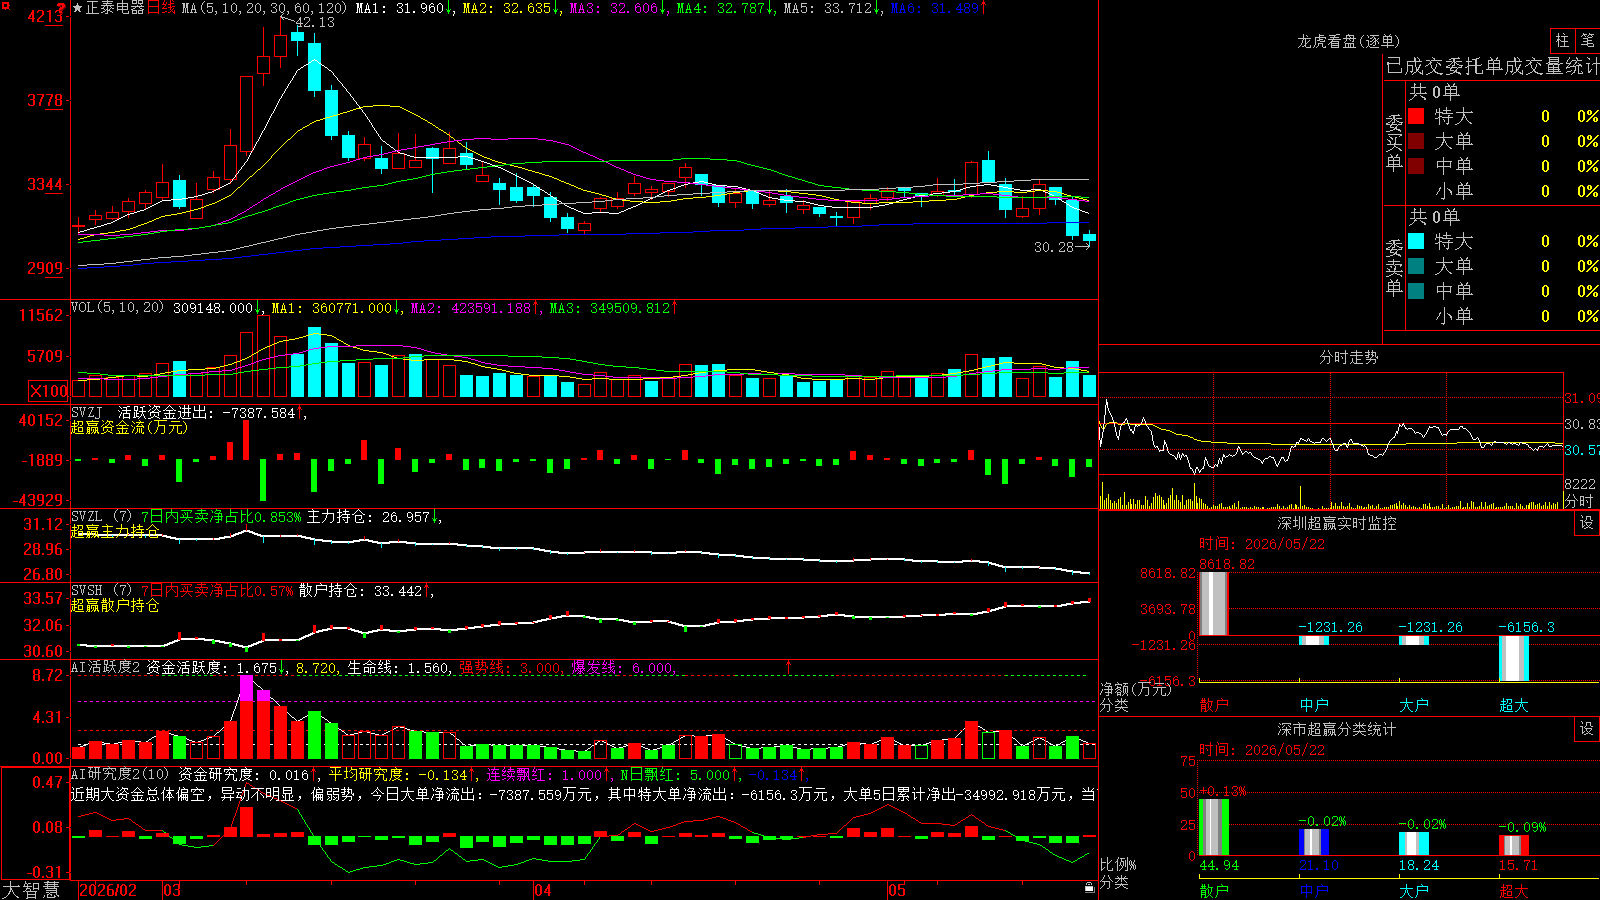Select 中户 in 深圳超赢实时监控 chart
1600x900 pixels.
pyautogui.click(x=1314, y=705)
